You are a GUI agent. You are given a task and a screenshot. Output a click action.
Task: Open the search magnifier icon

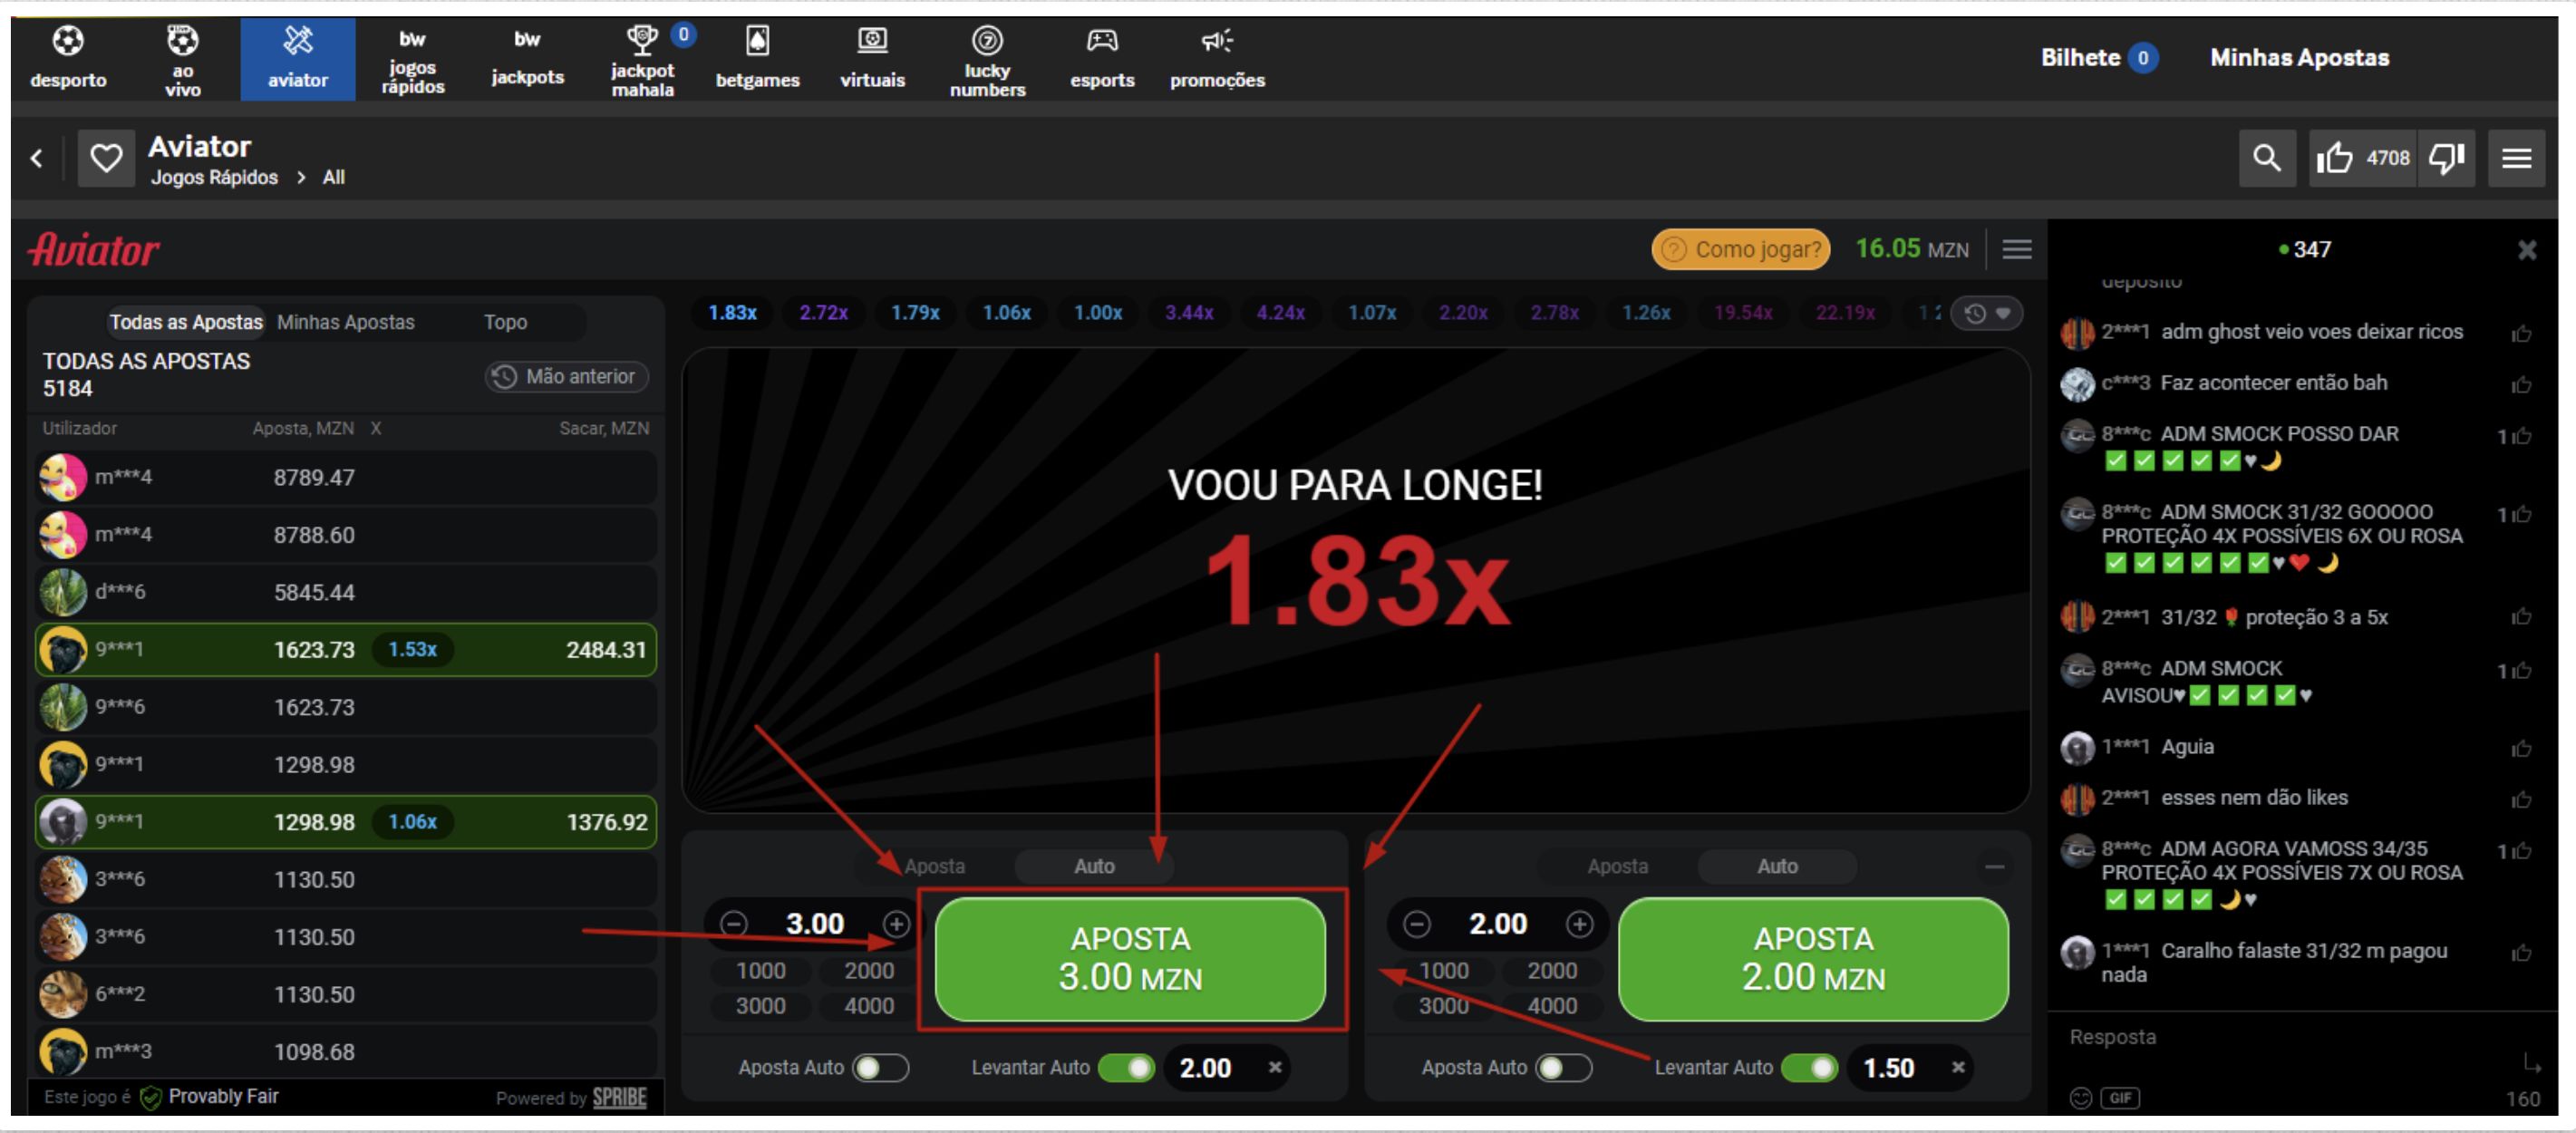tap(2266, 158)
